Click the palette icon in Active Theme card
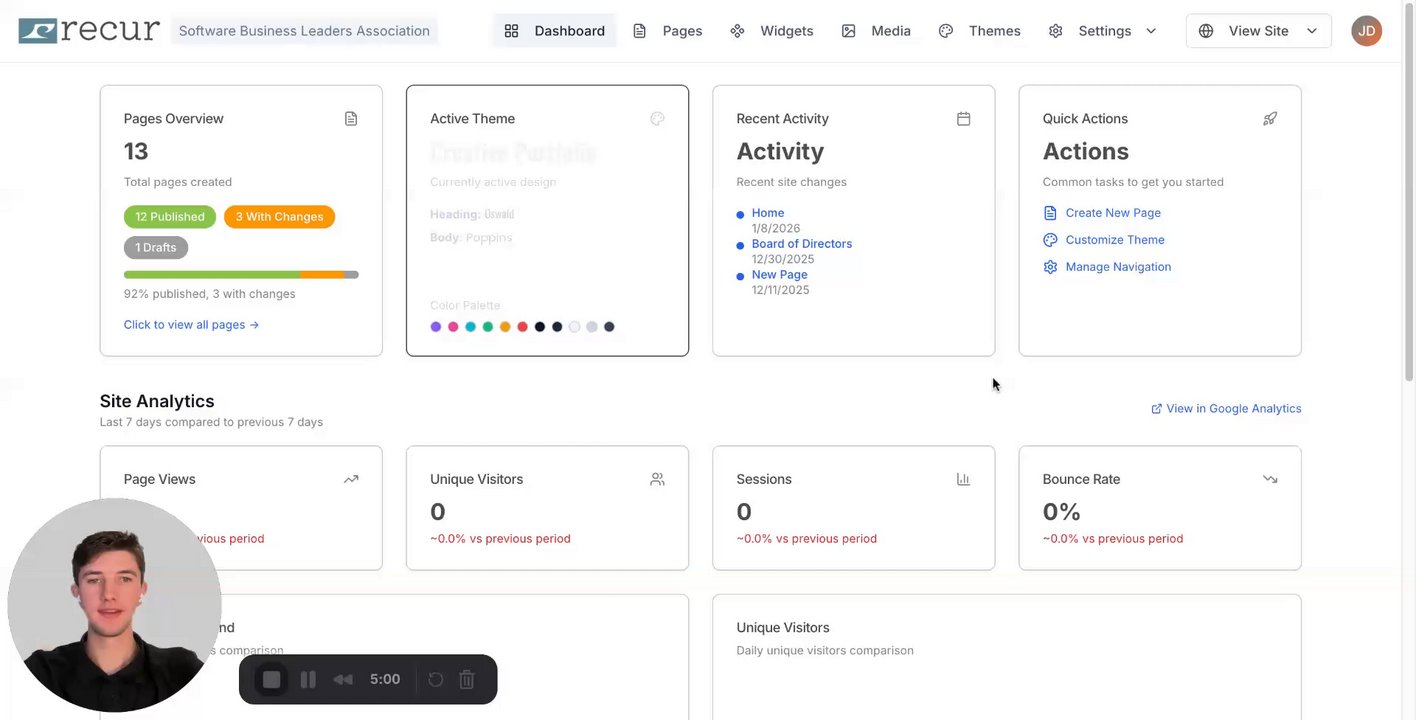This screenshot has height=720, width=1416. point(657,119)
